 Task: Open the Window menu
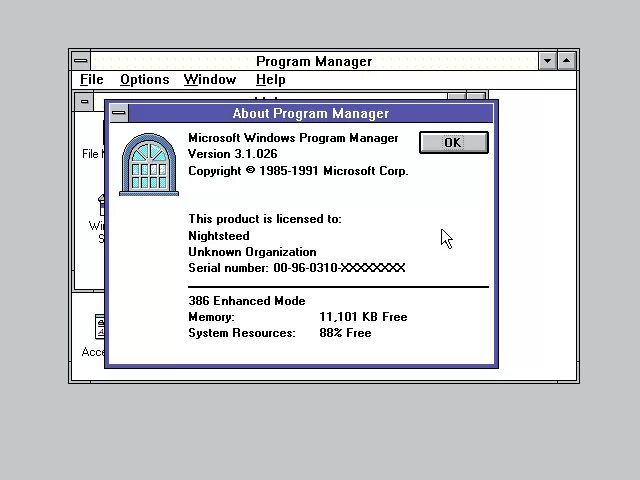[x=210, y=80]
